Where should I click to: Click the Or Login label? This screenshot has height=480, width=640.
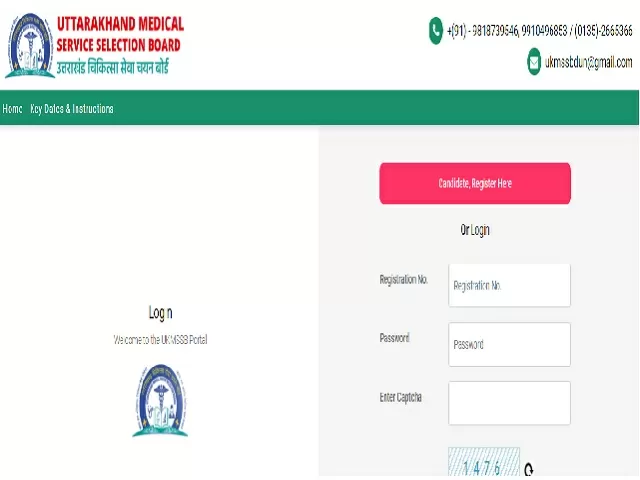coord(475,230)
